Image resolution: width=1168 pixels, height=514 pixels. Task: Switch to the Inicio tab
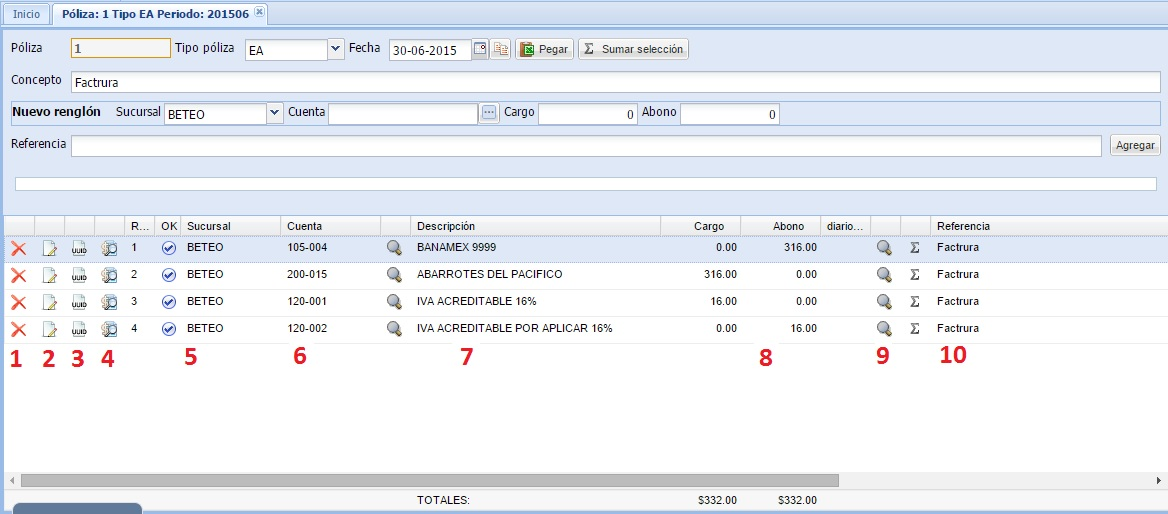(x=26, y=14)
